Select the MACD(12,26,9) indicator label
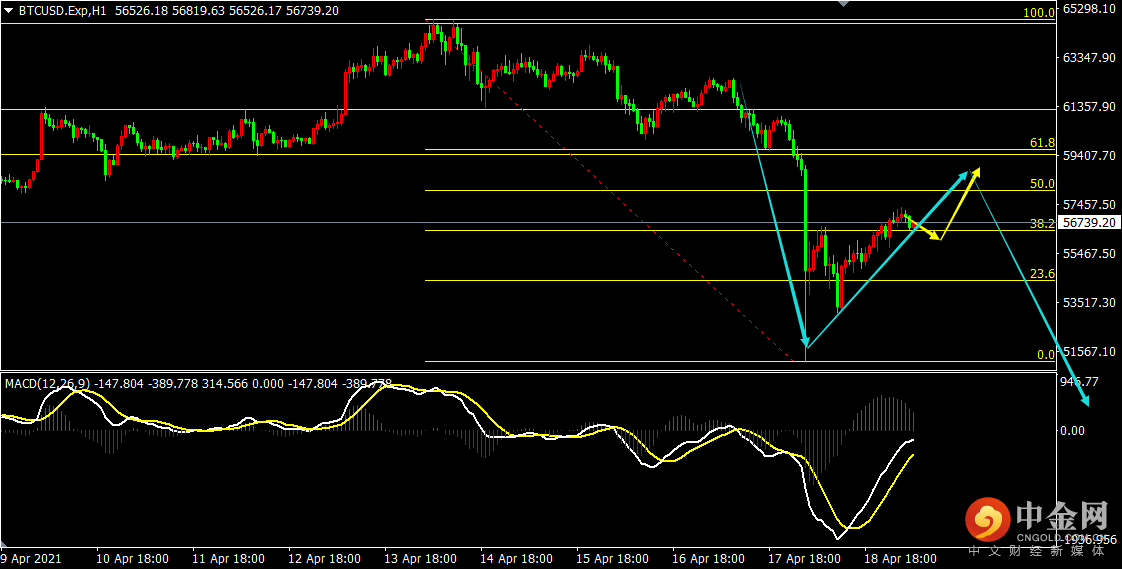This screenshot has width=1122, height=569. tap(48, 384)
